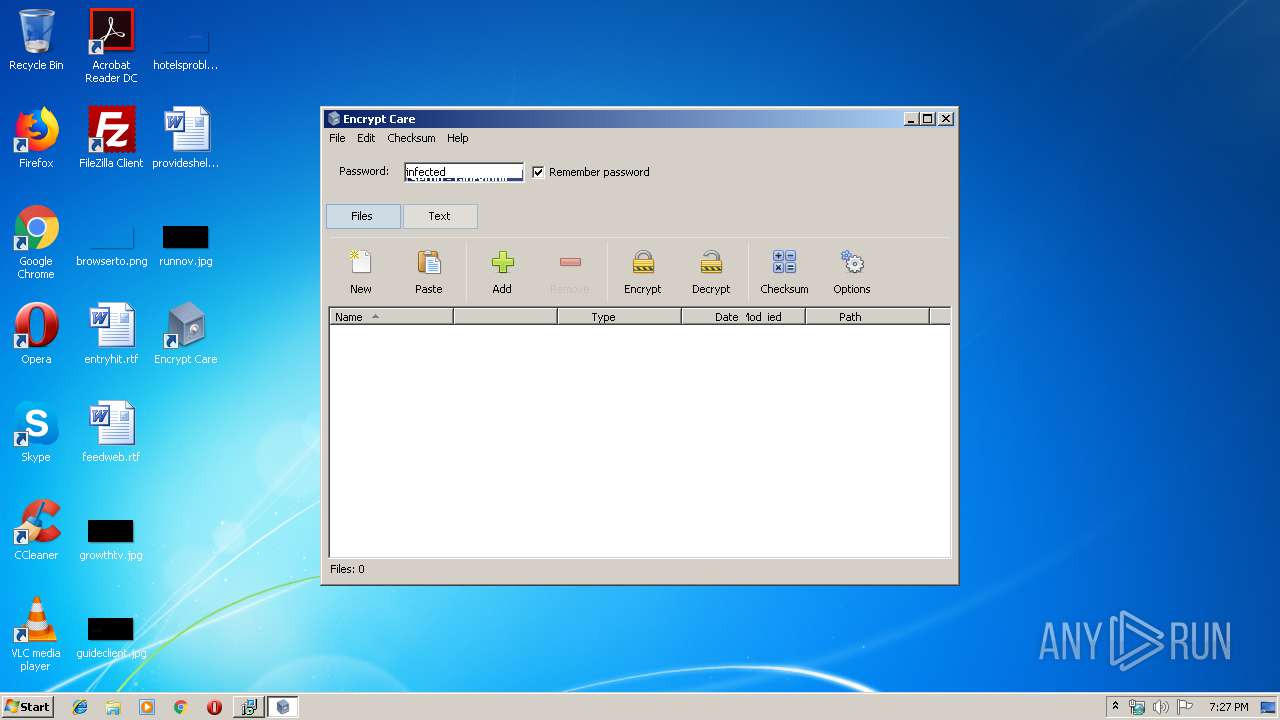
Task: Select the FileZilla Client desktop shortcut
Action: 111,138
